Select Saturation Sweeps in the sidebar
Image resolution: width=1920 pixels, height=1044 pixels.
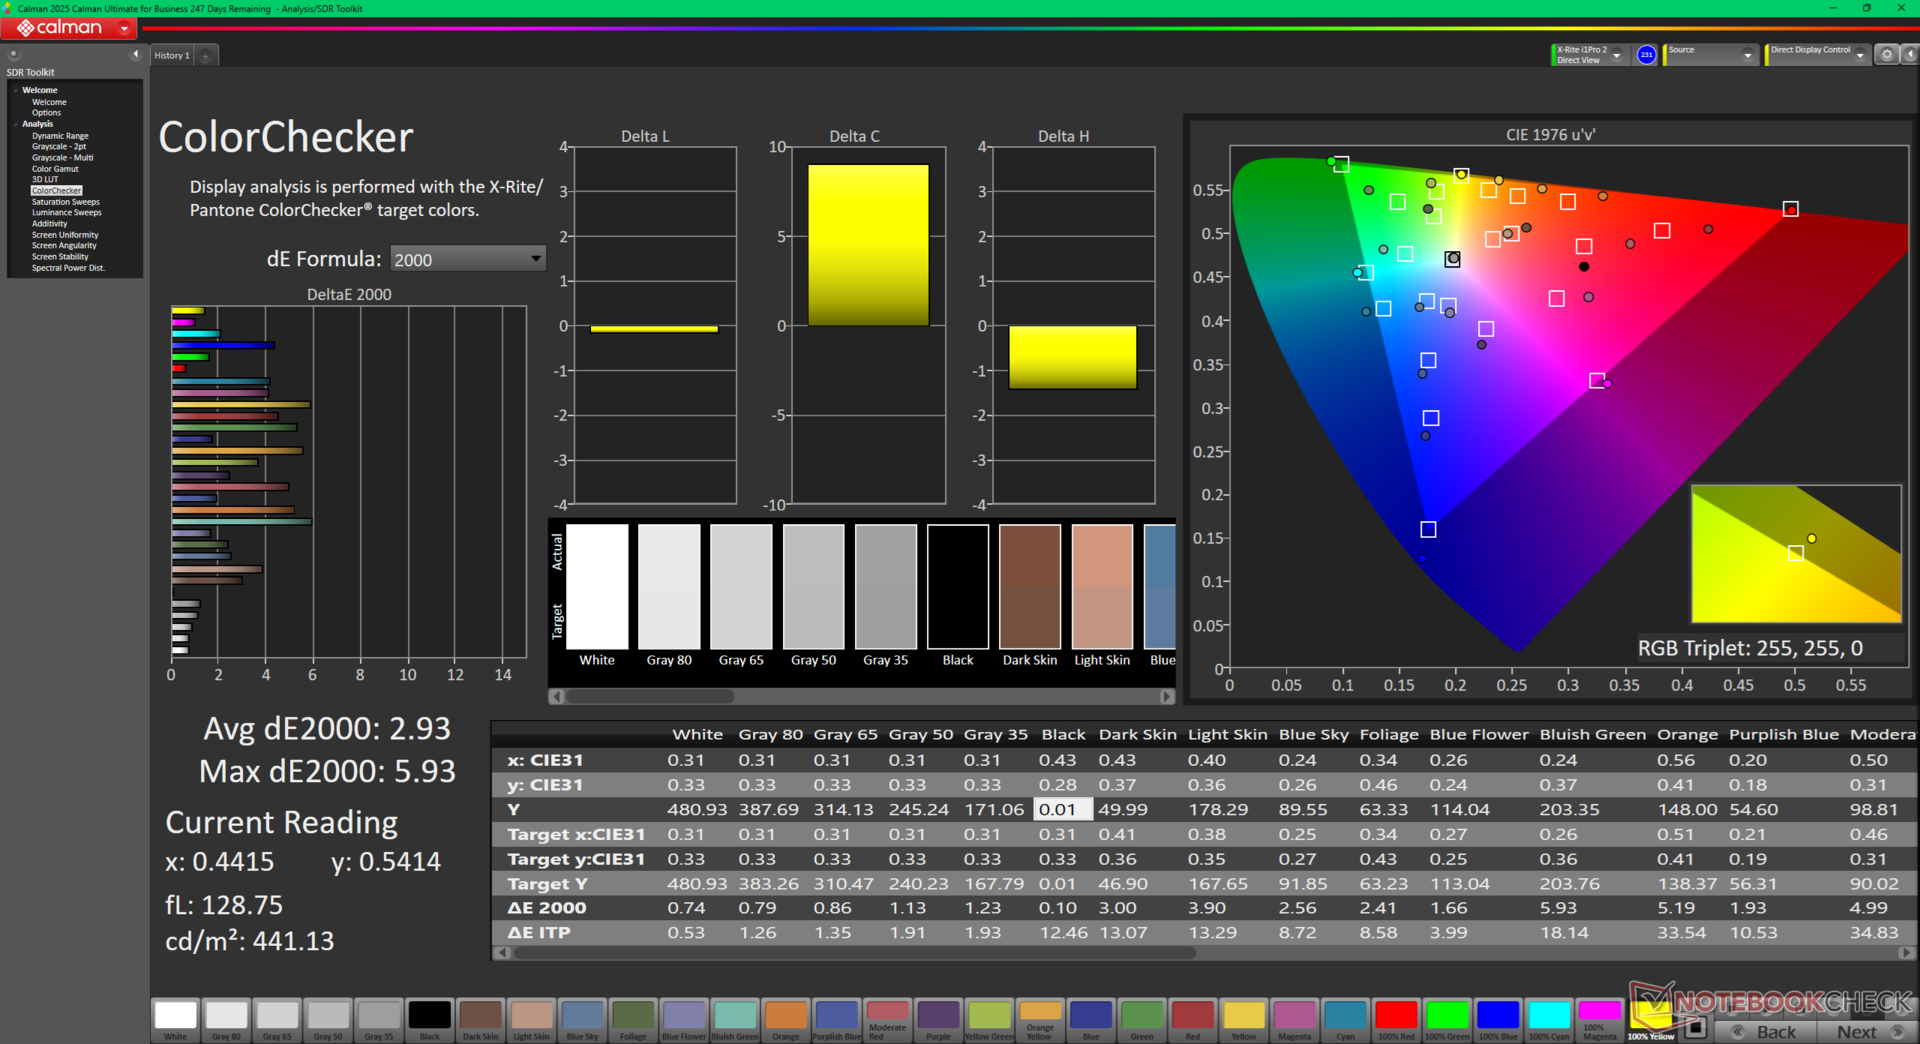(x=65, y=202)
